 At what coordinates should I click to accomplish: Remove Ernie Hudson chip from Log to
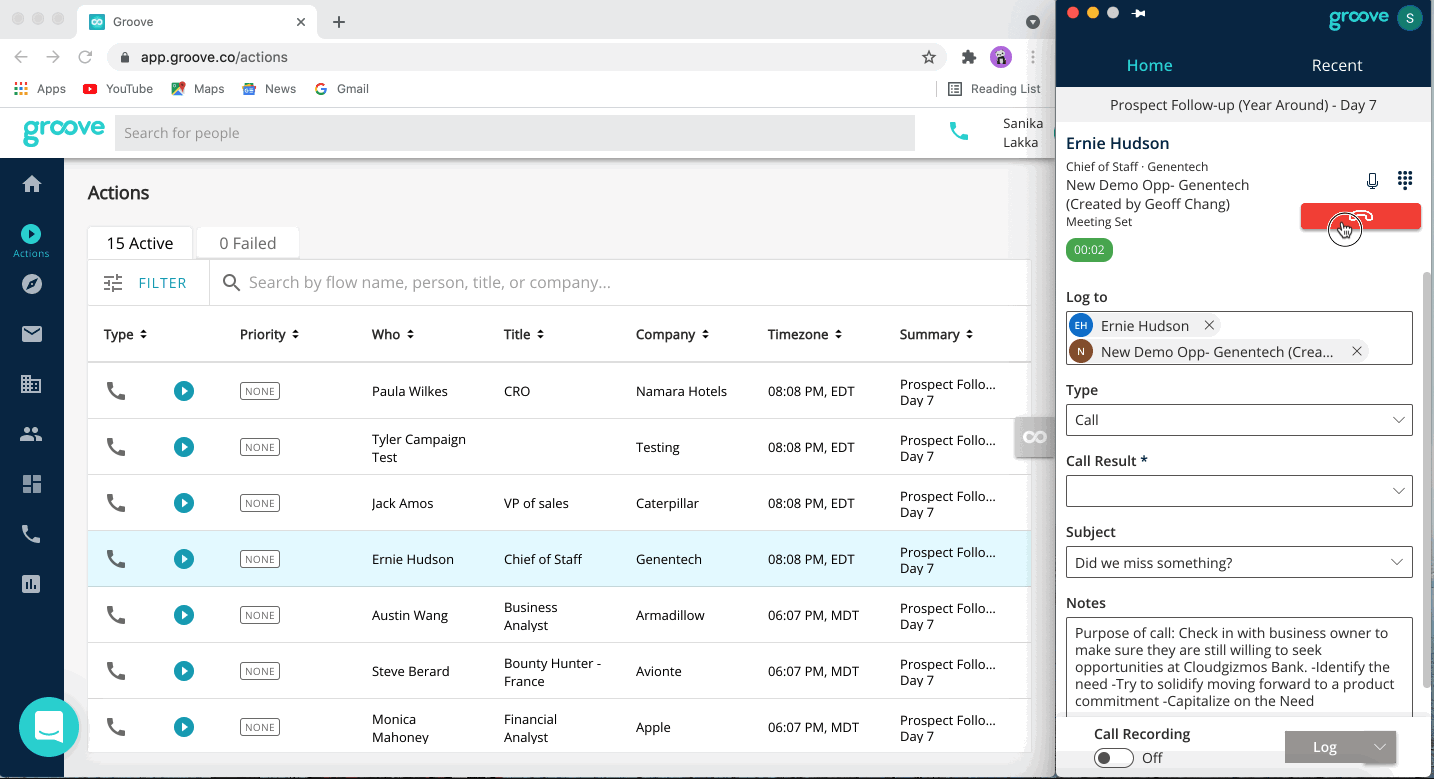click(1209, 325)
